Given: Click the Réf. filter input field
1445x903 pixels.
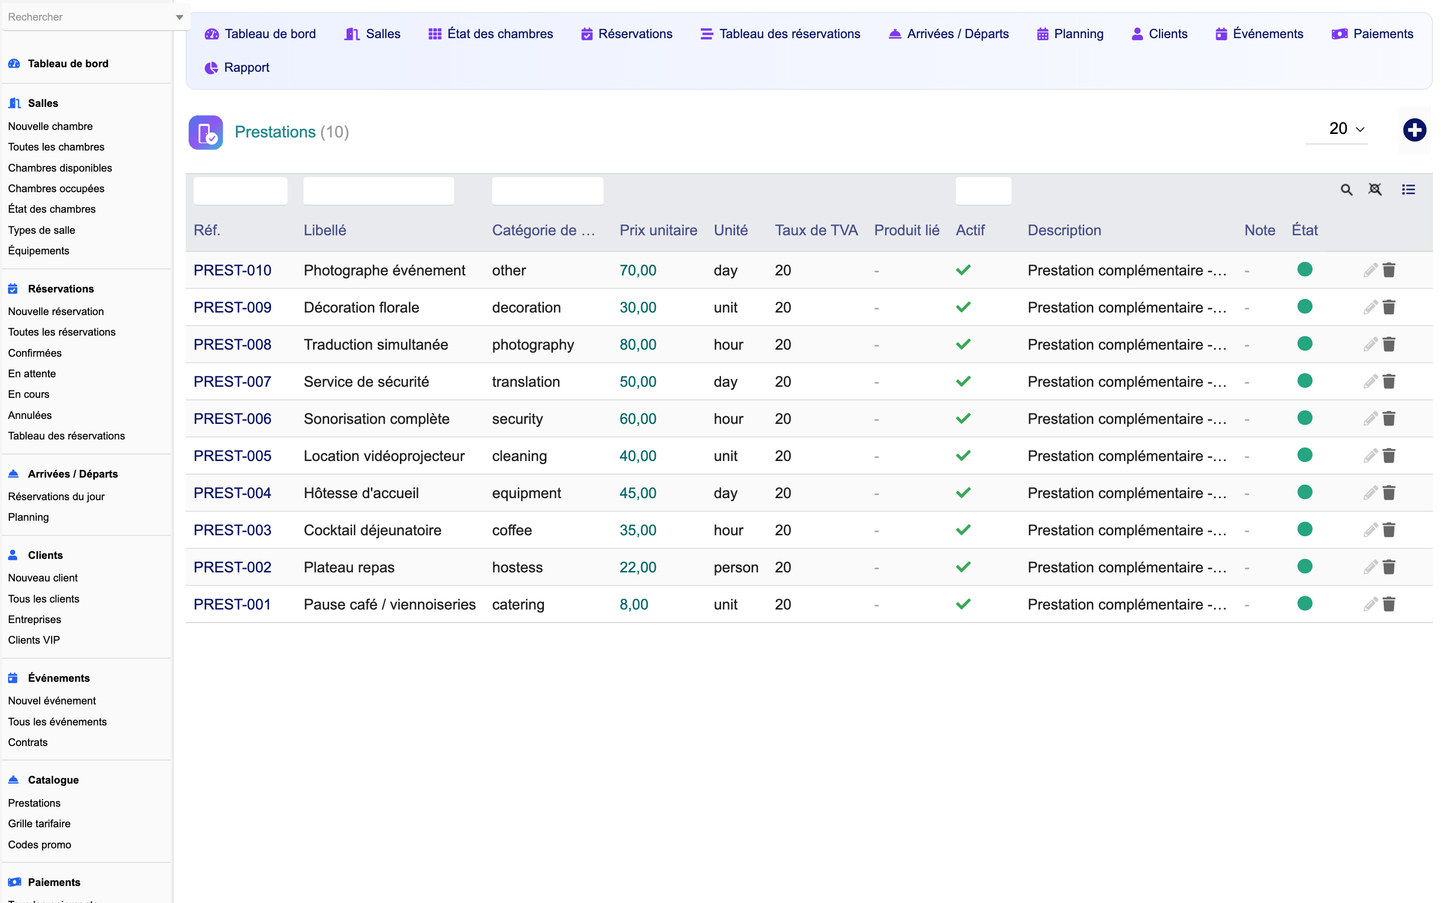Looking at the screenshot, I should pos(240,191).
